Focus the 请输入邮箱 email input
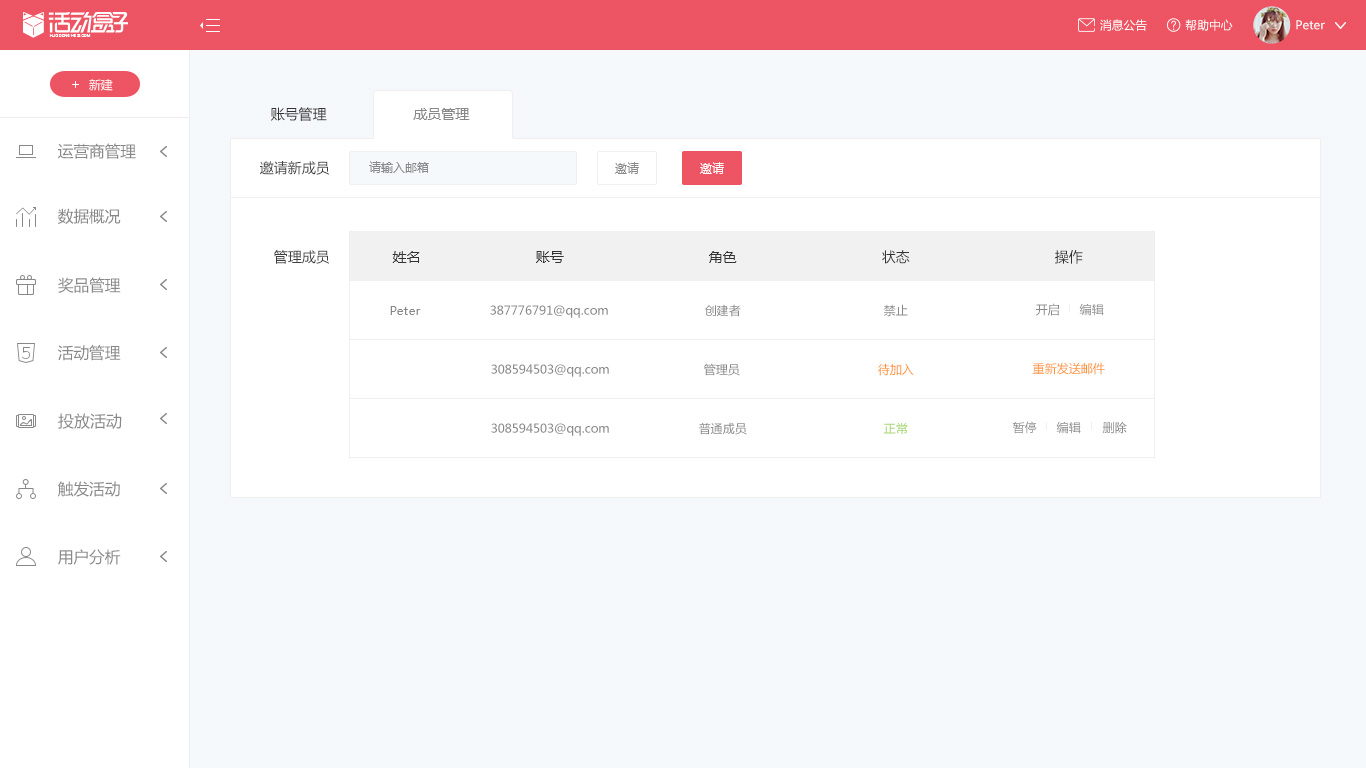 point(463,168)
